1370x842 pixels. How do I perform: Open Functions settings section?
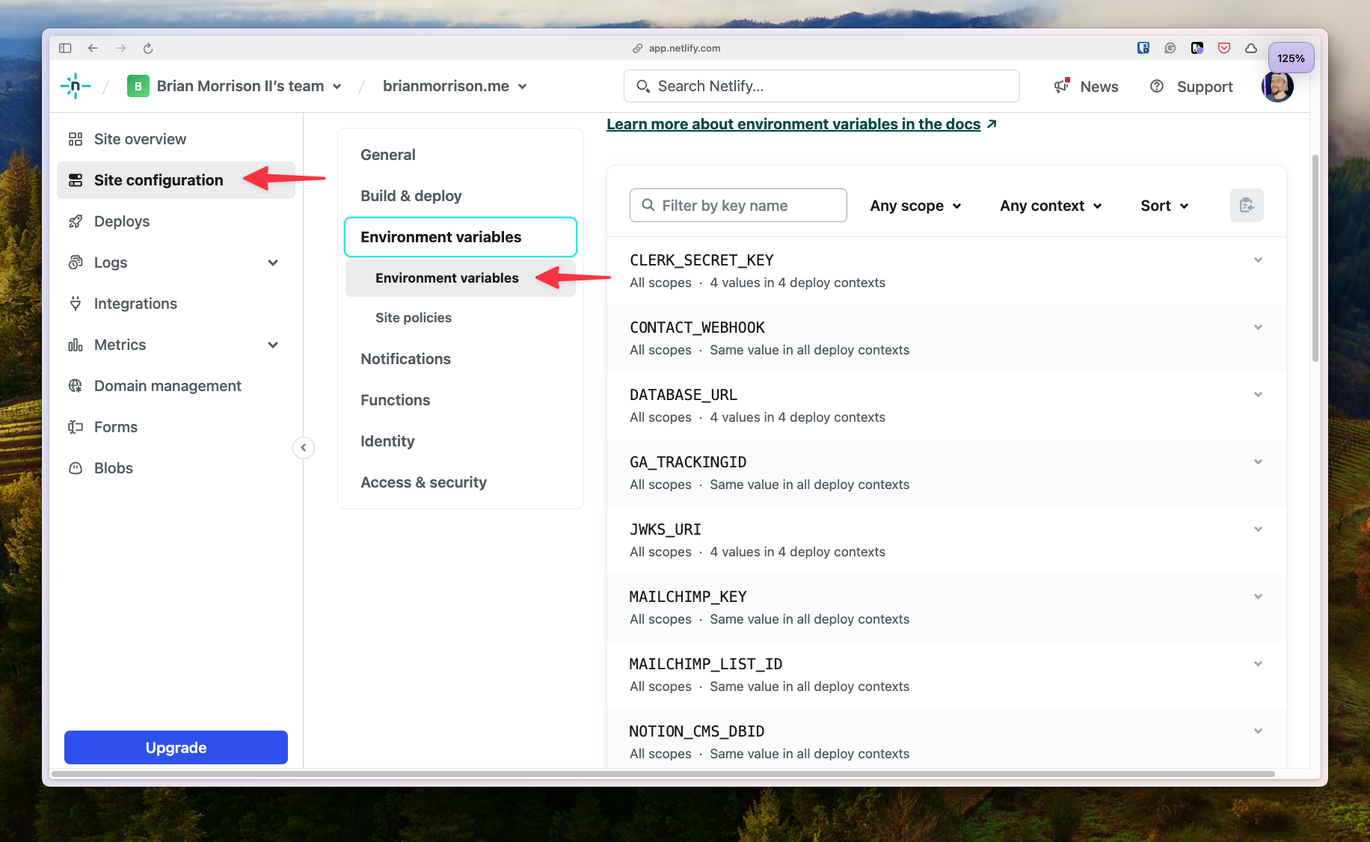point(395,400)
